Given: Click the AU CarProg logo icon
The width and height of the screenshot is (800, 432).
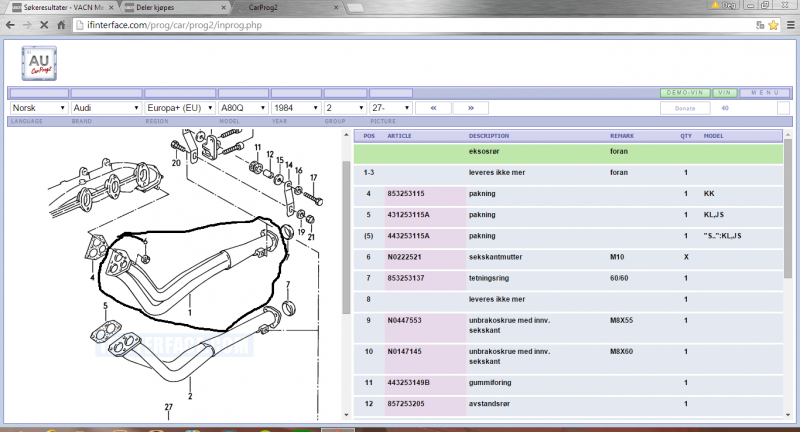Looking at the screenshot, I should [x=41, y=62].
